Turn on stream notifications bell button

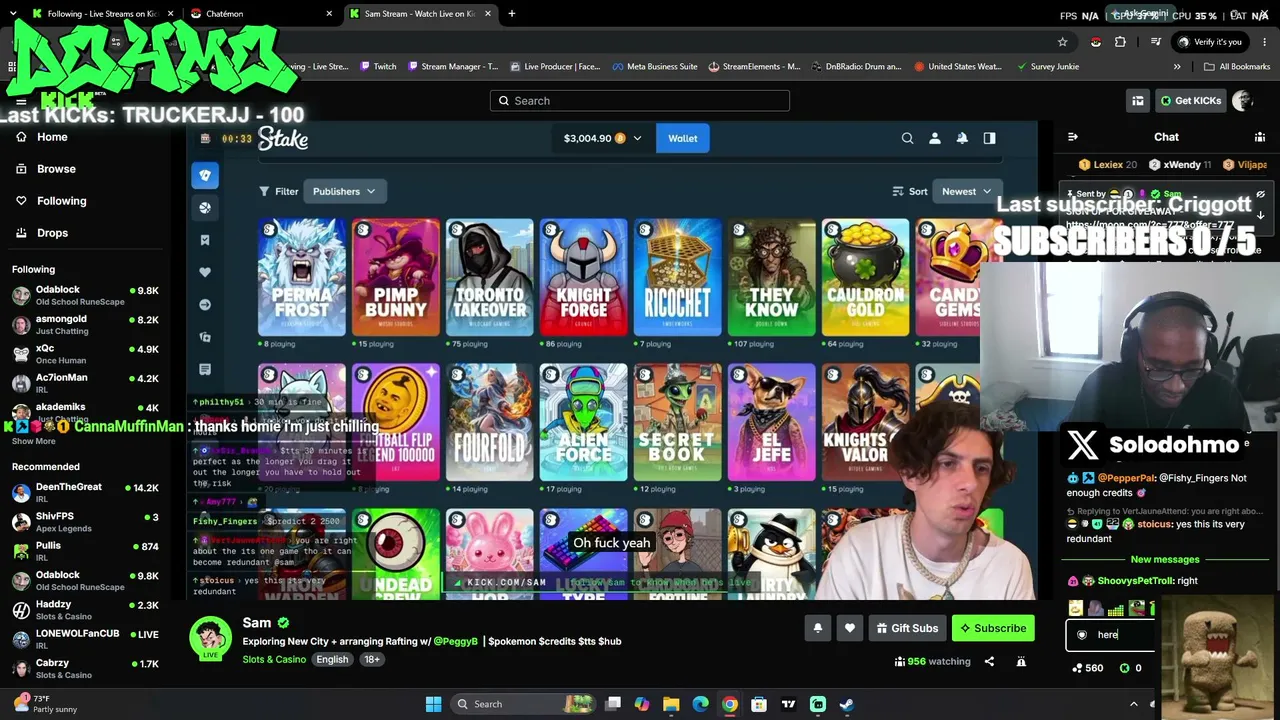(817, 628)
